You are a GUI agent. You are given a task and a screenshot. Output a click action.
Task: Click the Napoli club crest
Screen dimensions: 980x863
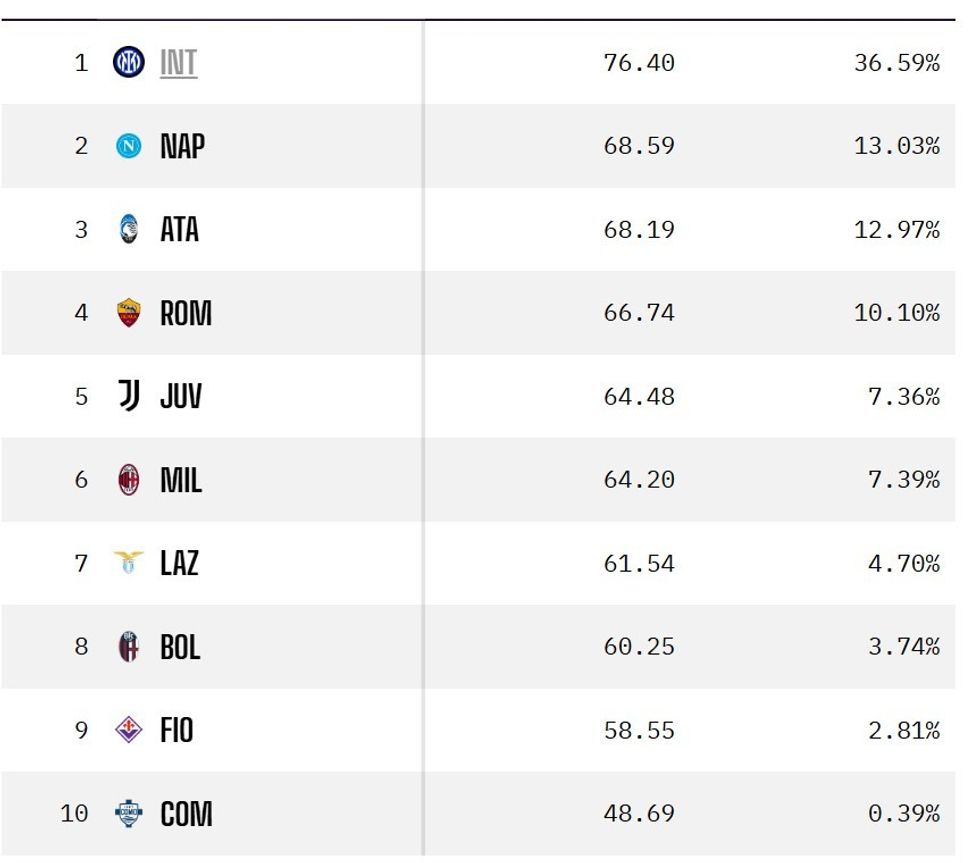pyautogui.click(x=128, y=146)
